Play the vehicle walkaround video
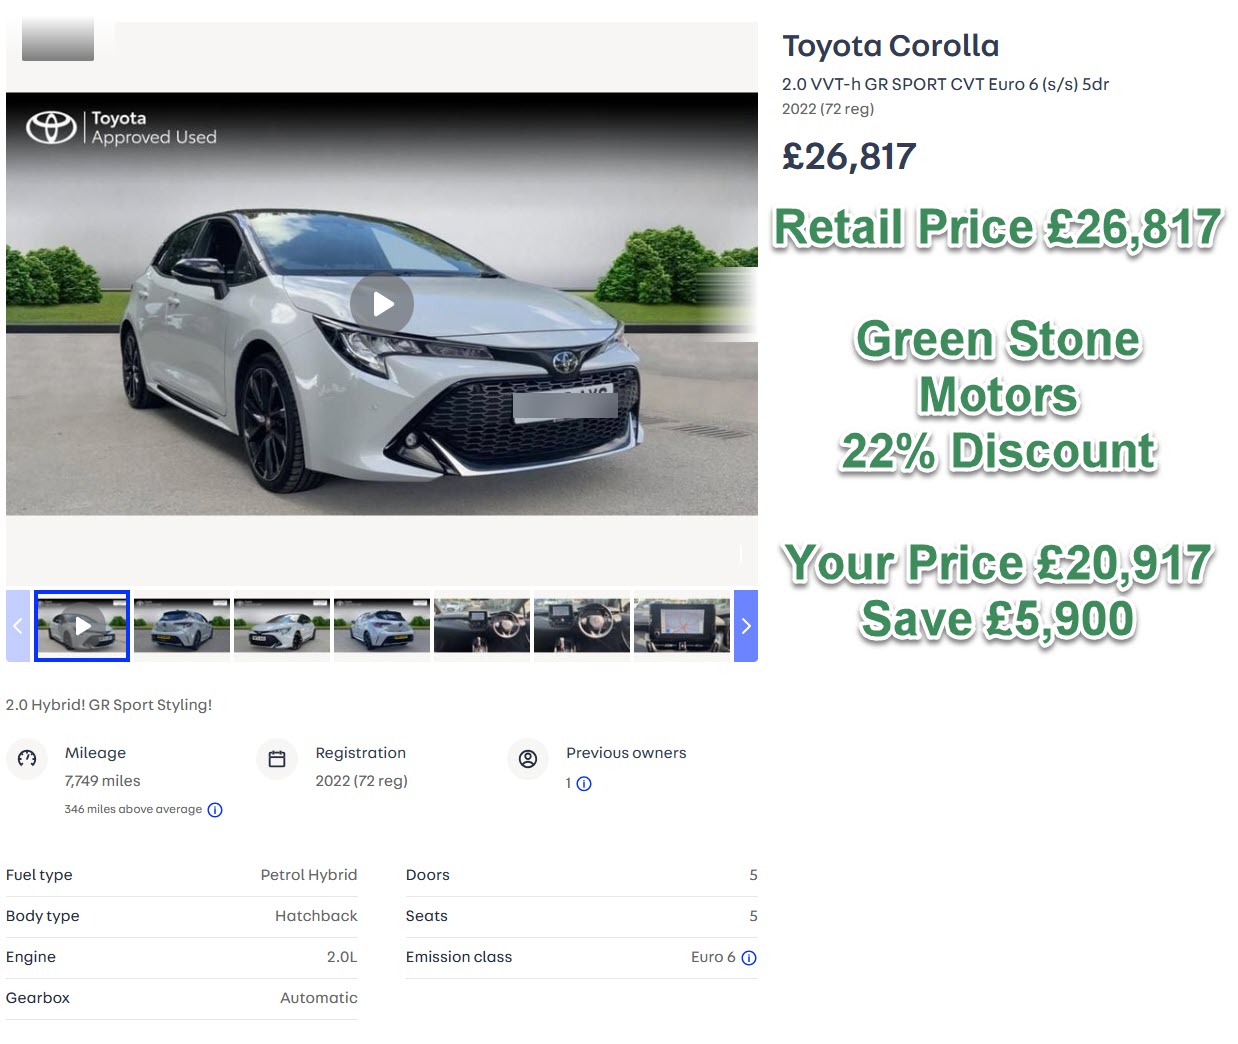This screenshot has width=1238, height=1044. [382, 304]
